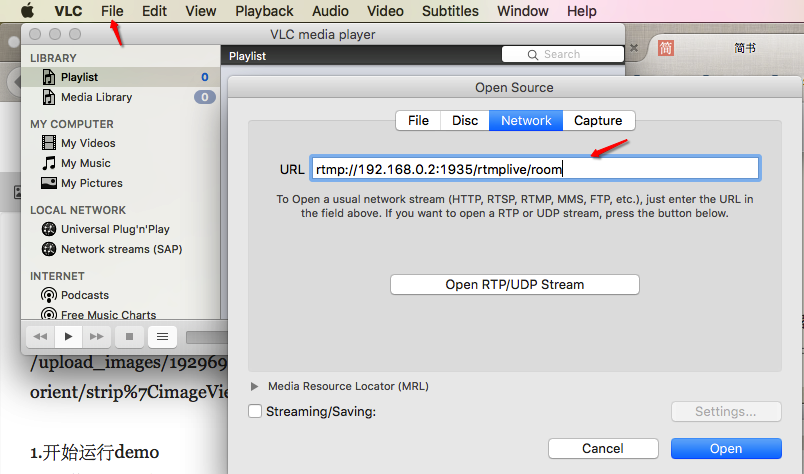Click the red 简 icon in browser tab
The image size is (804, 474).
click(666, 48)
